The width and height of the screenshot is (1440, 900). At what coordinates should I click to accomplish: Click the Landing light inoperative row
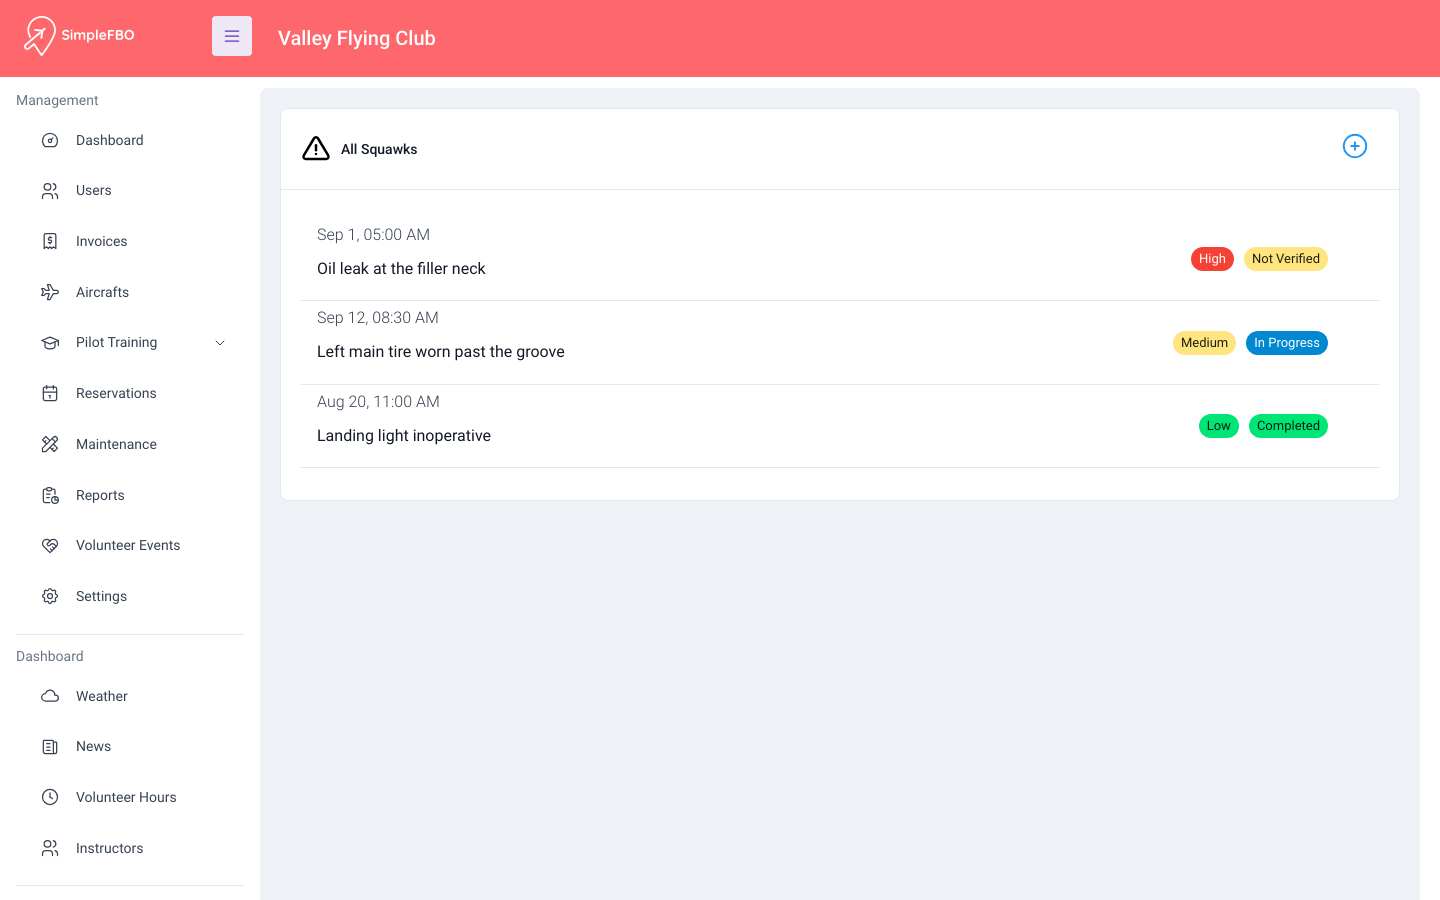click(840, 426)
